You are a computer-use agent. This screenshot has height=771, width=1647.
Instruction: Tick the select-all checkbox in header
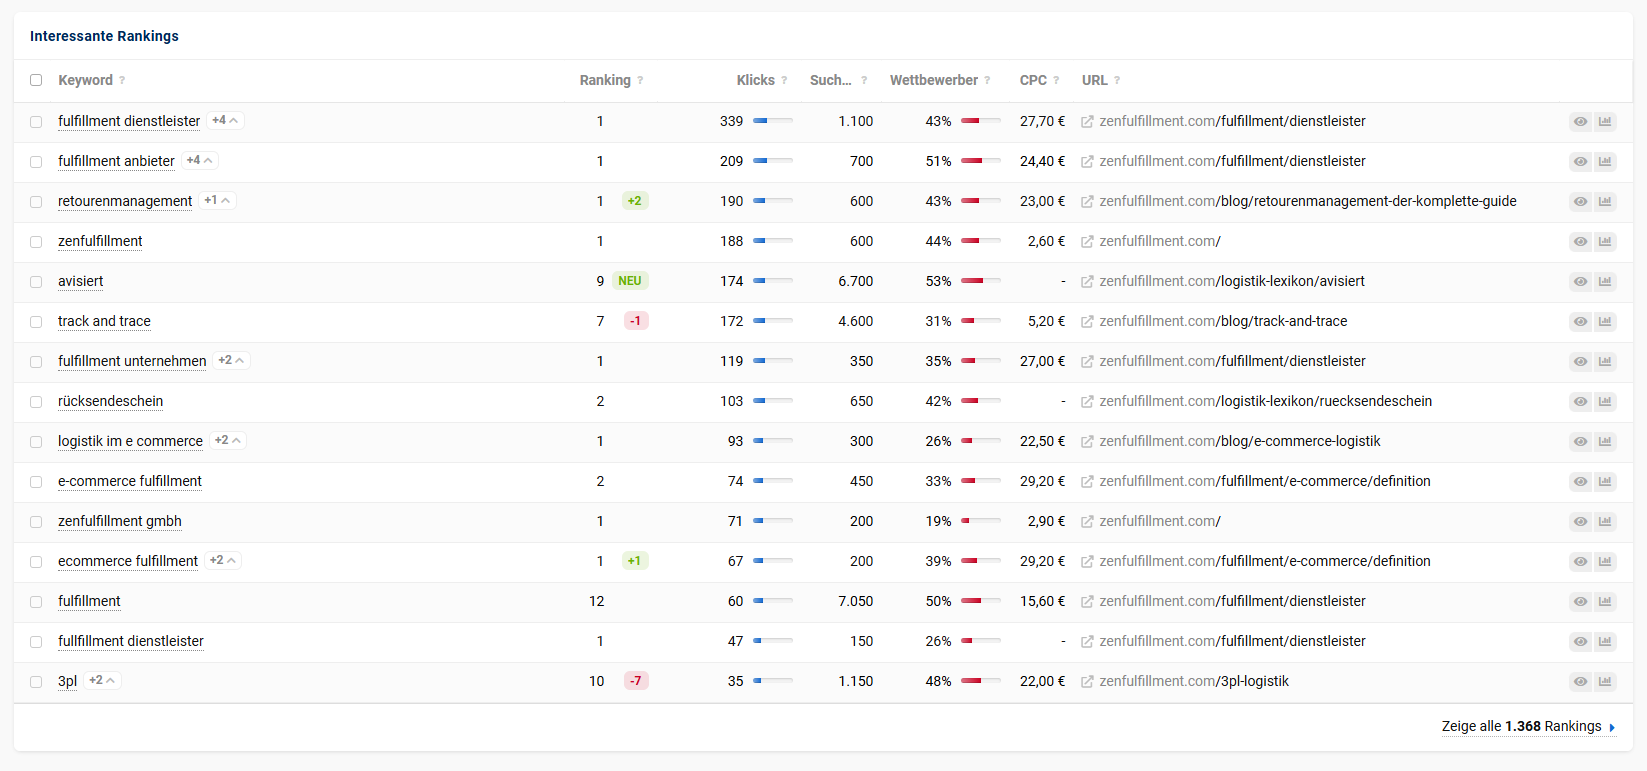point(36,80)
